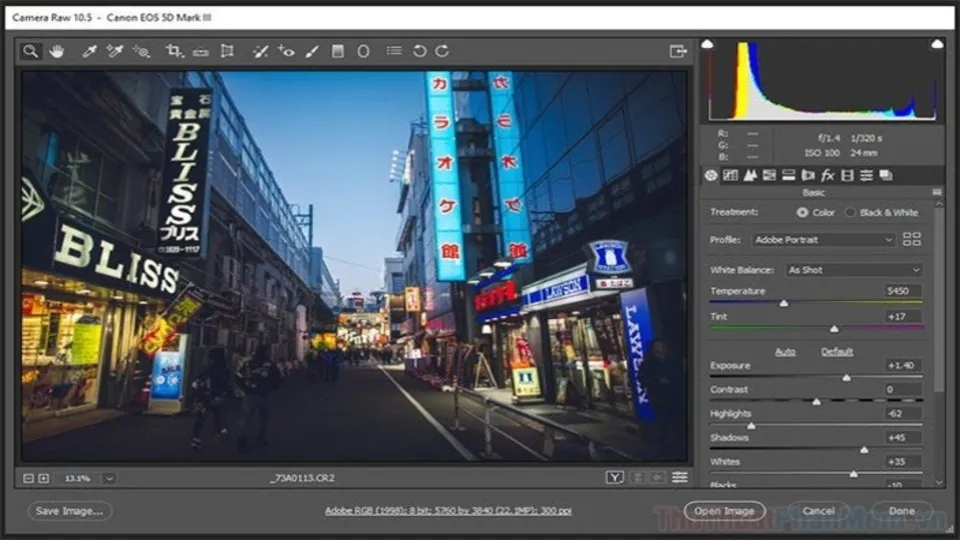The height and width of the screenshot is (540, 960).
Task: Click the Highlights value field -62
Action: click(x=903, y=414)
